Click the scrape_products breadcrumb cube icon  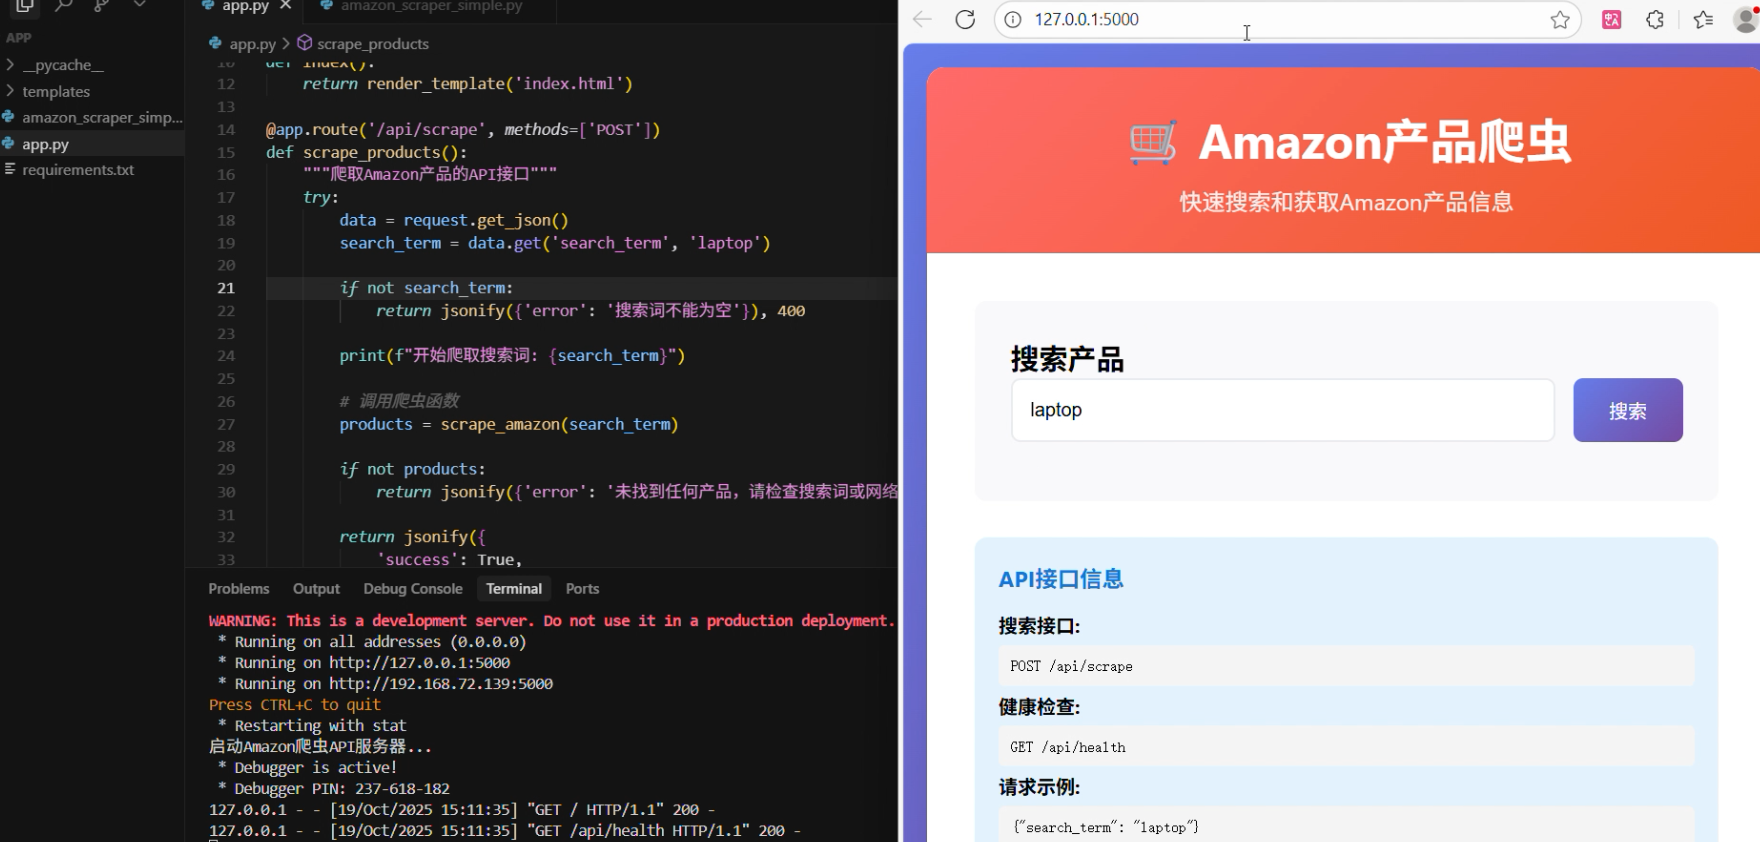coord(304,43)
